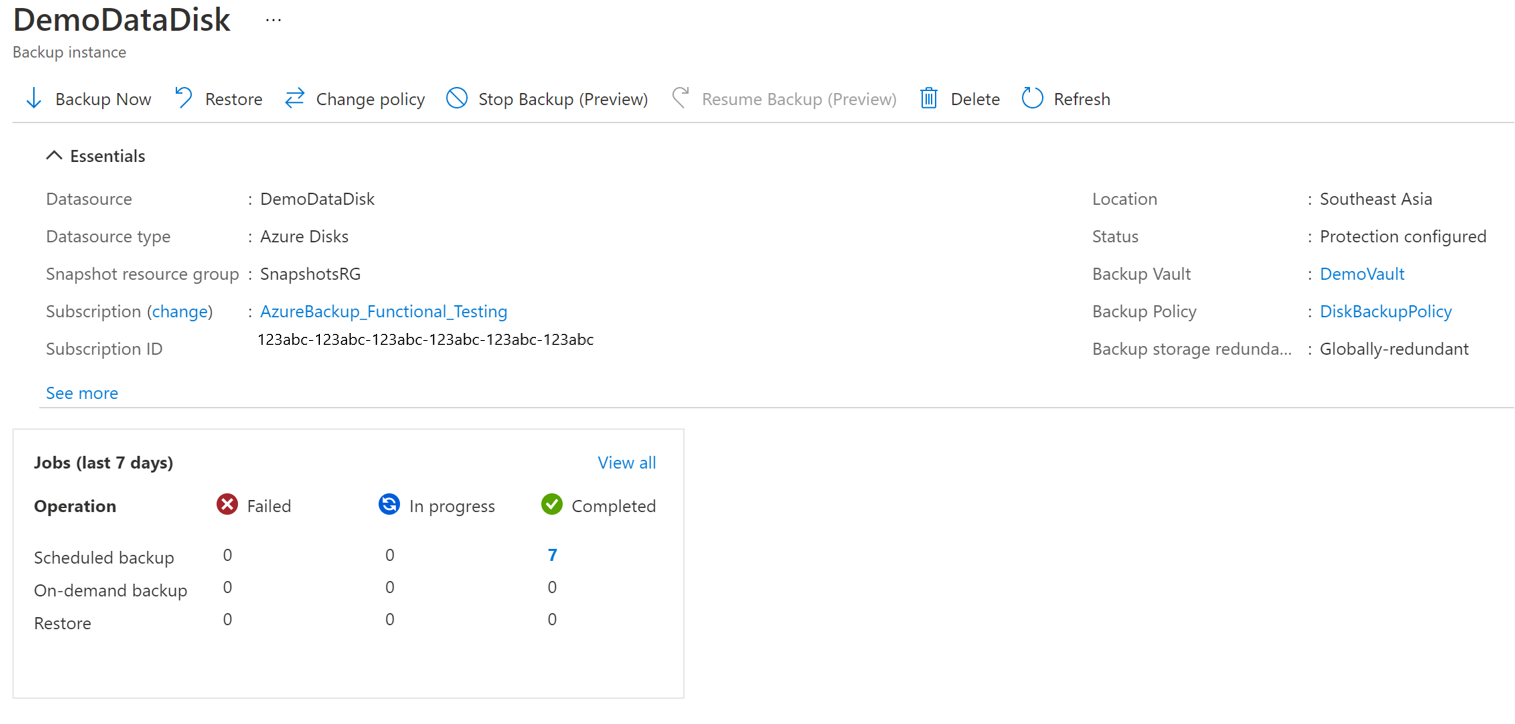Open the AzureBackup_Functional_Testing subscription
Viewport: 1515px width, 724px height.
pos(383,311)
